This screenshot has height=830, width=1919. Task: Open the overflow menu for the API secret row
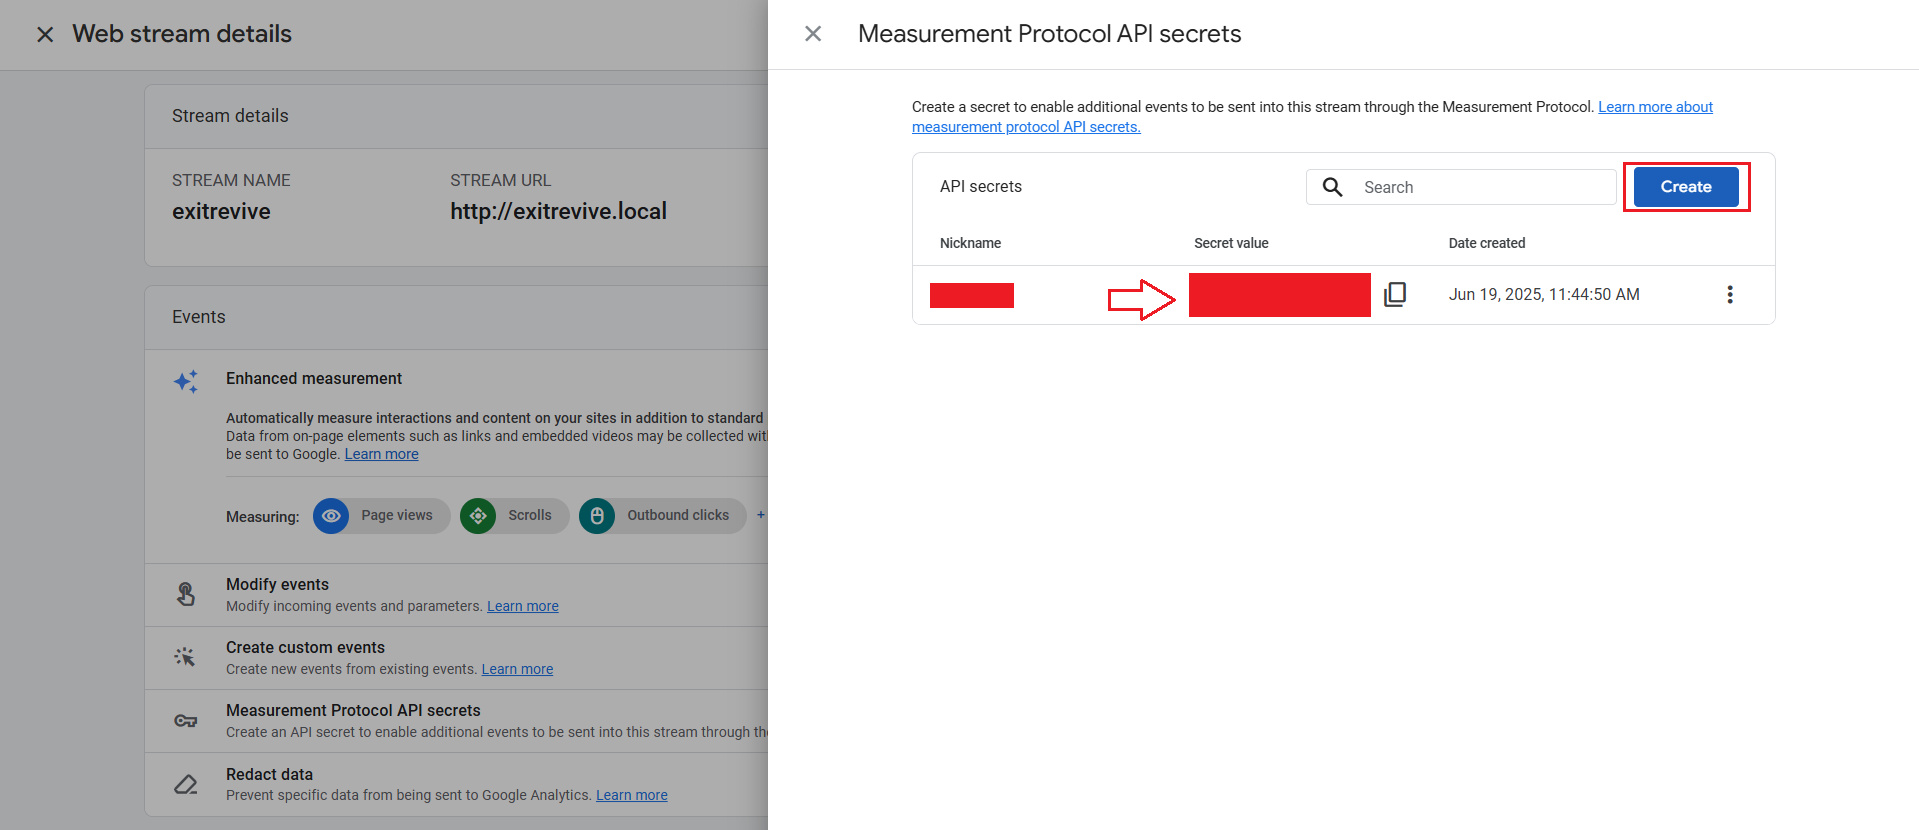(1730, 294)
